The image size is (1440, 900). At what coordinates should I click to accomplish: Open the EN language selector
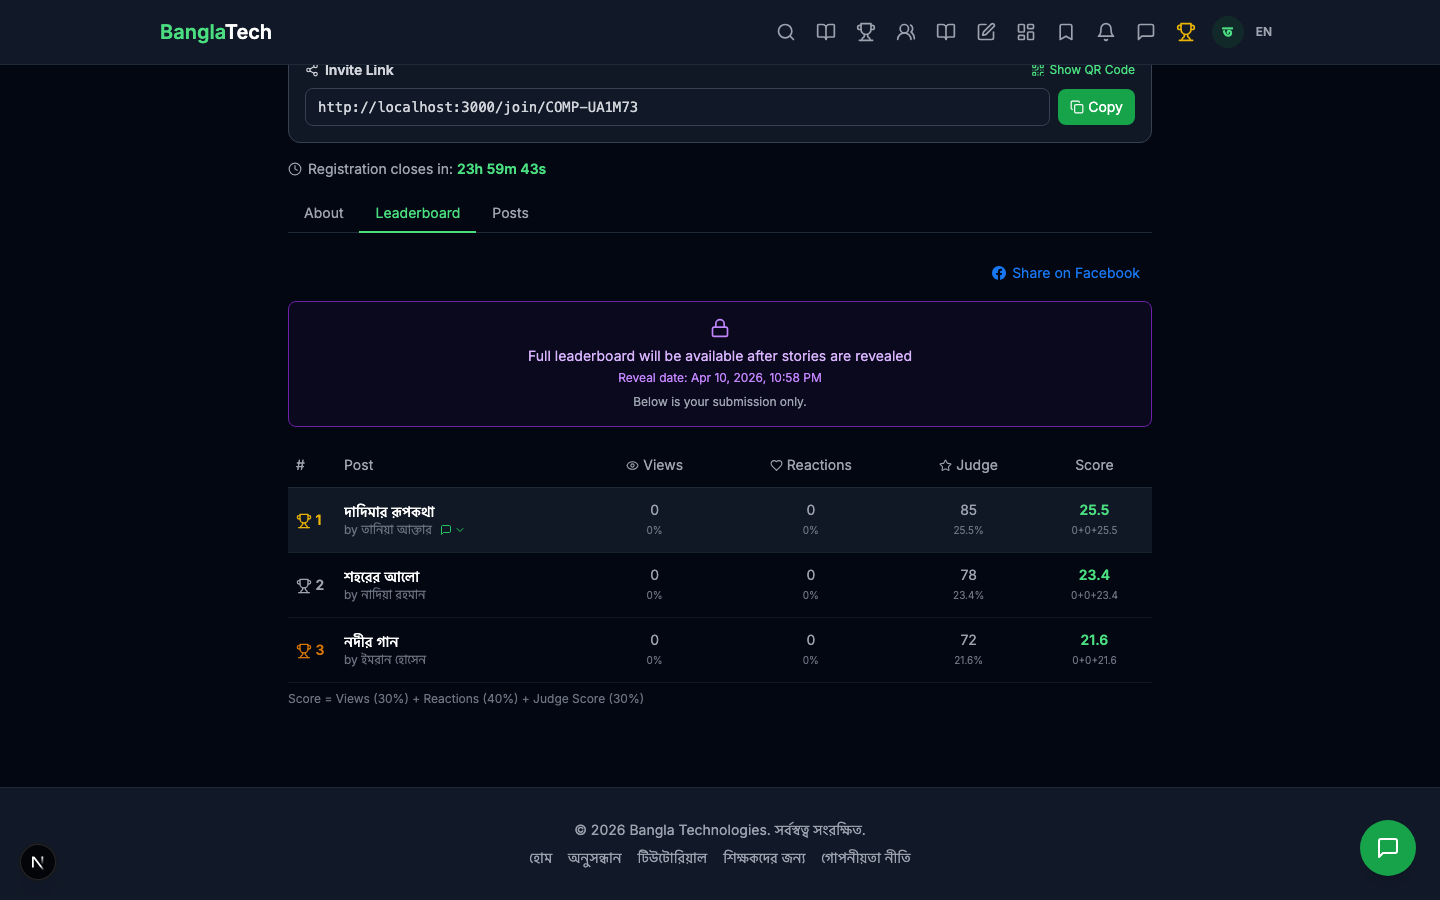click(x=1263, y=32)
